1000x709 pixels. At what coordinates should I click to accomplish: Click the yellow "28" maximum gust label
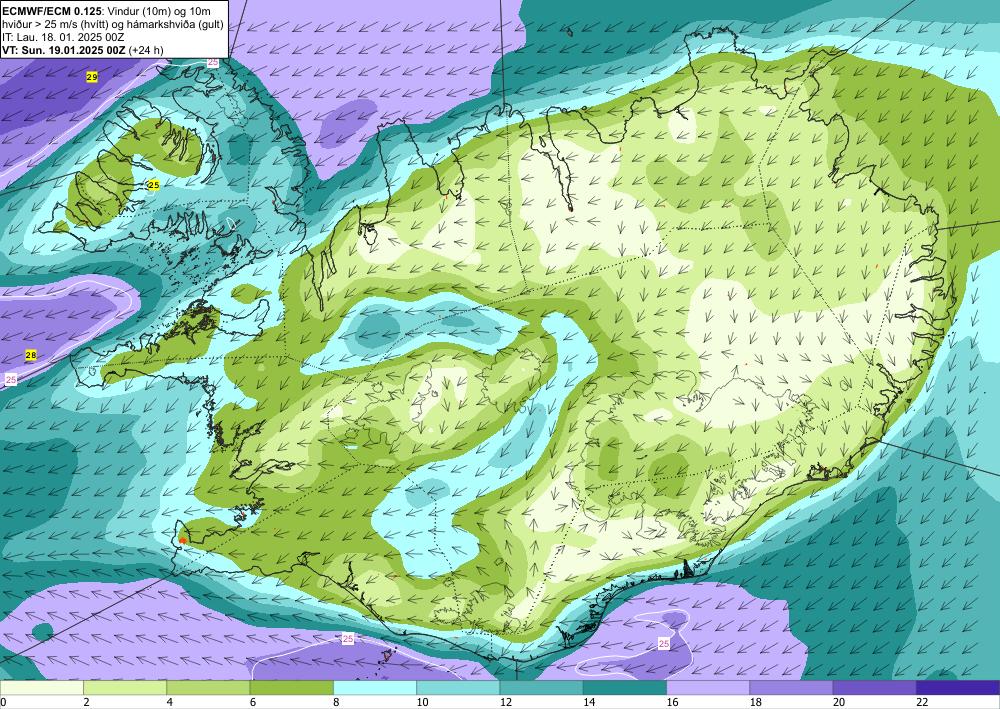(31, 355)
